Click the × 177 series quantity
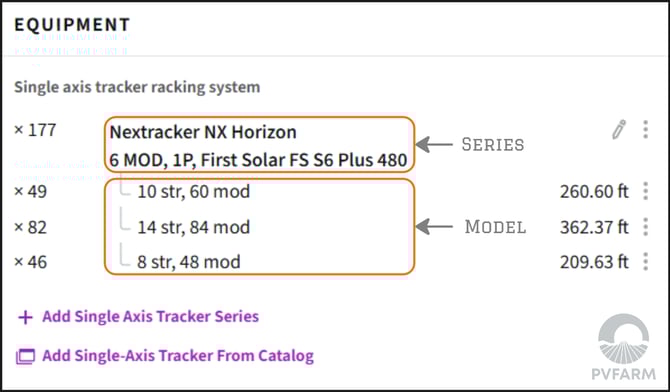This screenshot has height=392, width=670. (35, 130)
